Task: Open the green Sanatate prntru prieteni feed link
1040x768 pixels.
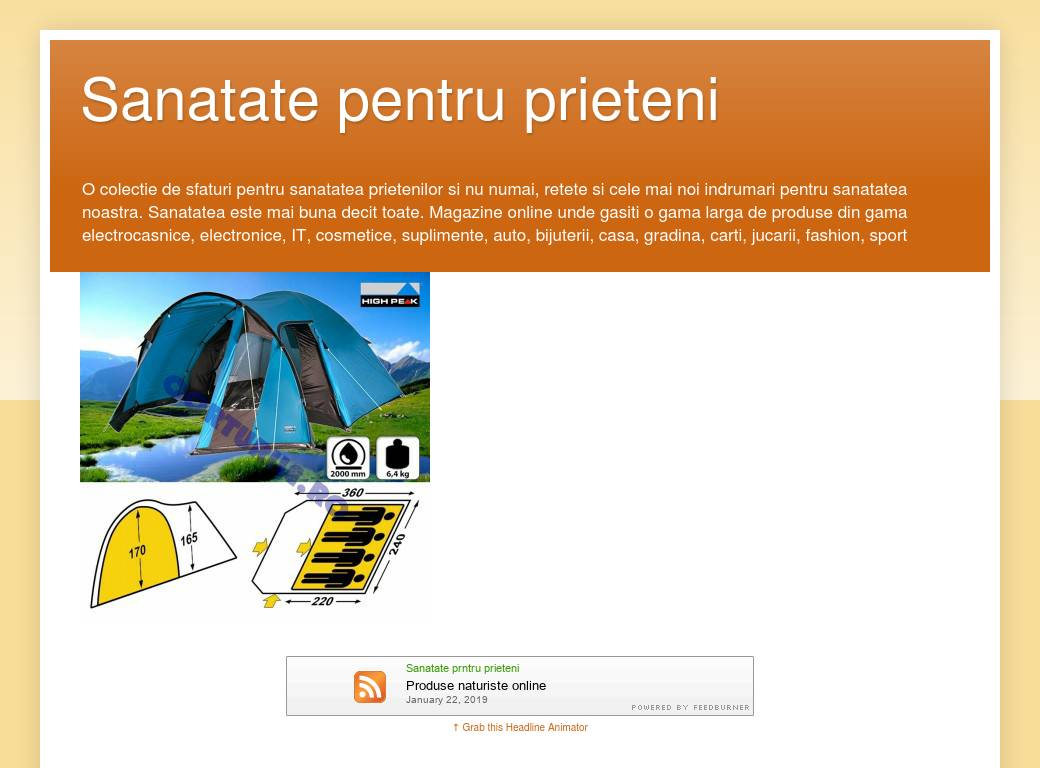Action: tap(462, 668)
